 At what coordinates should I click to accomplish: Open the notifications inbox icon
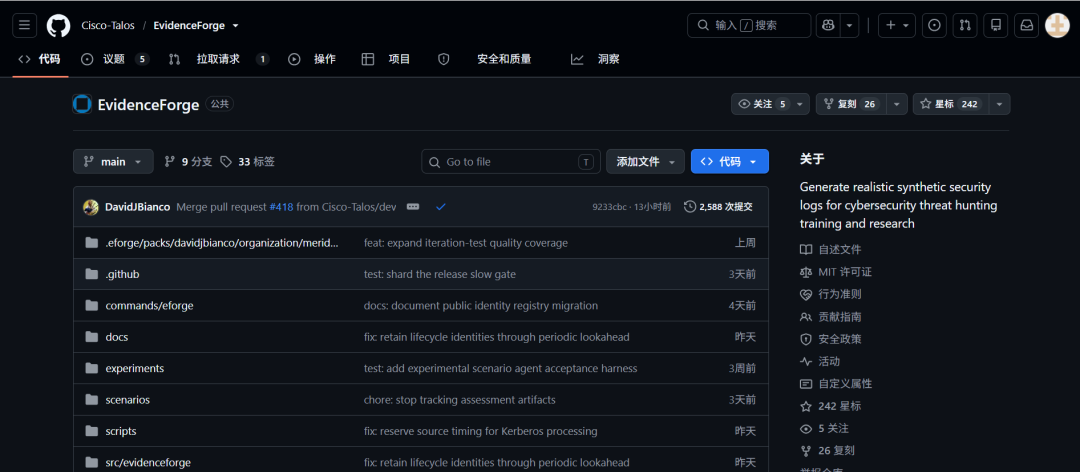[x=1026, y=25]
